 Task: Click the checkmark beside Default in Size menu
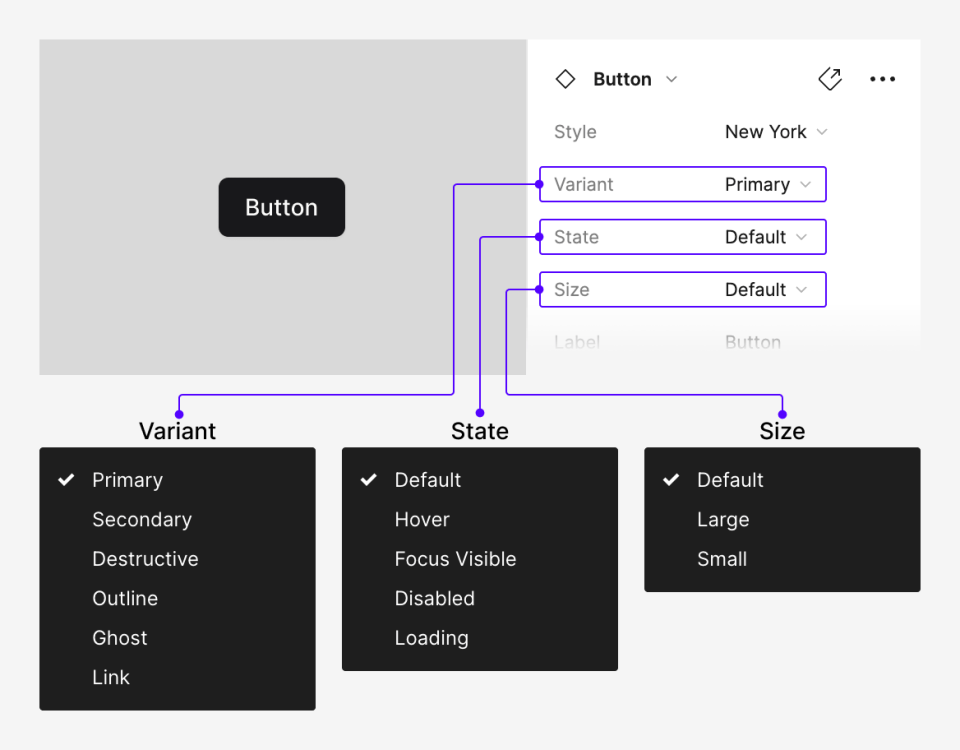pos(671,480)
